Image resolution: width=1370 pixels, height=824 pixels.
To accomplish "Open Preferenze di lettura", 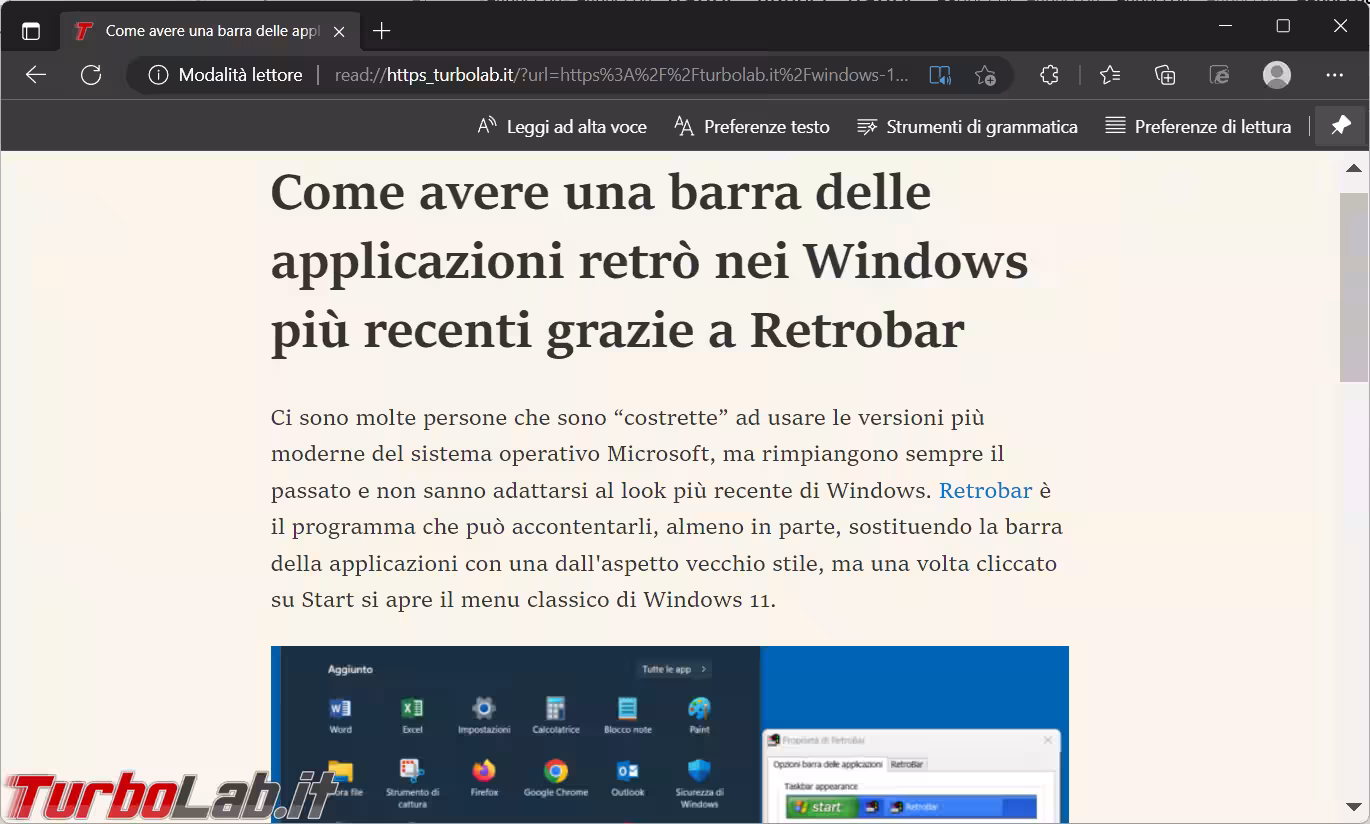I will (x=1198, y=126).
